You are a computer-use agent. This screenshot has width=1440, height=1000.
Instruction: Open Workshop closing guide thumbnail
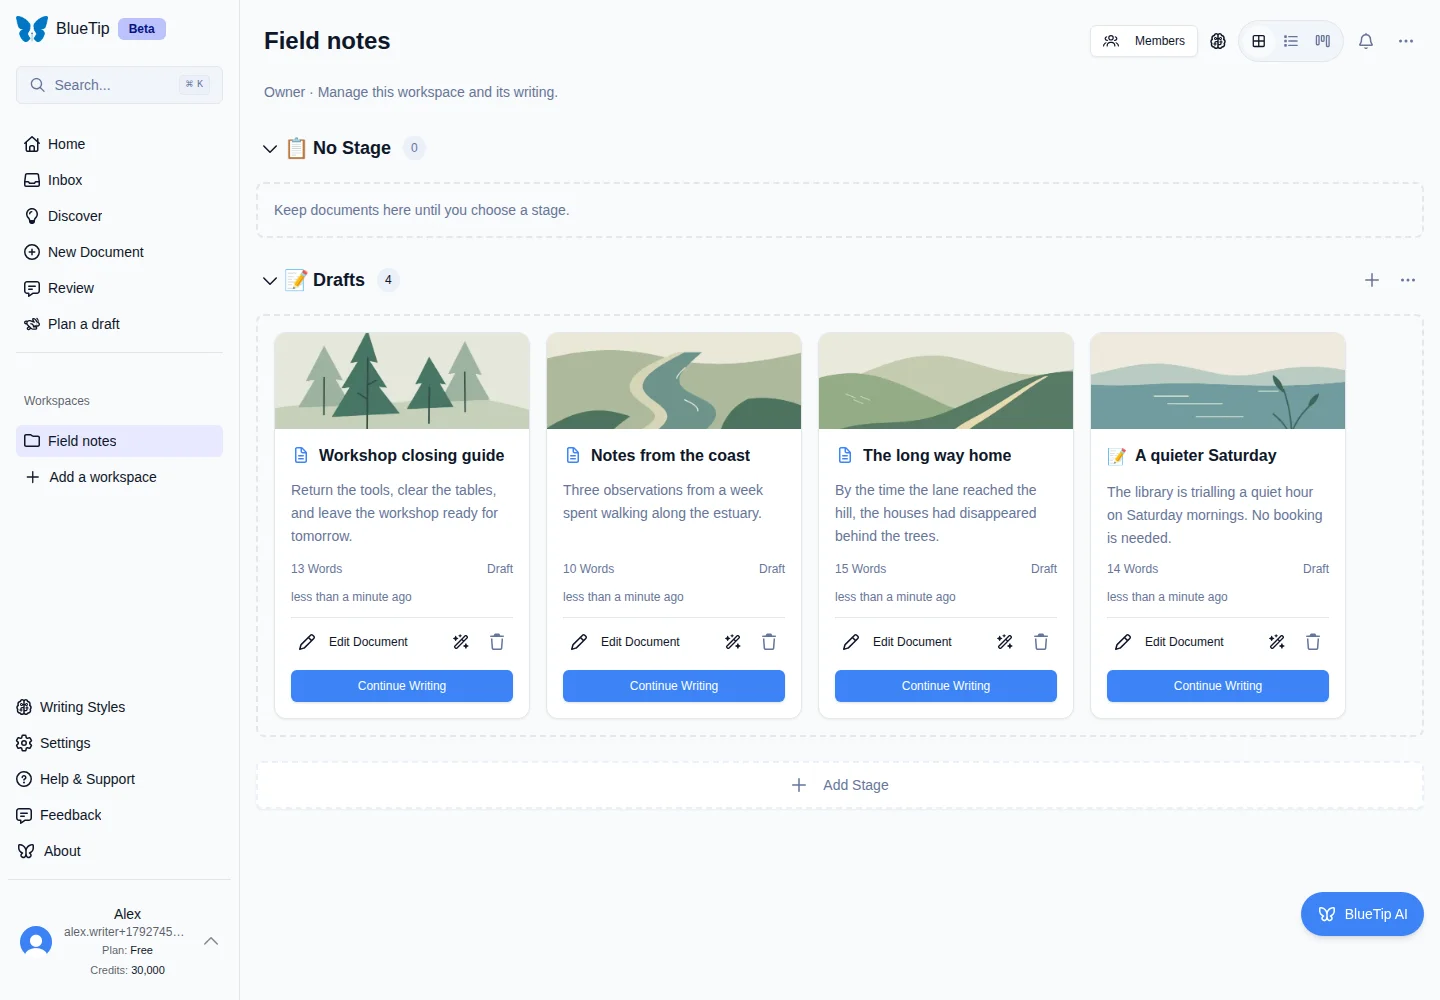[402, 381]
